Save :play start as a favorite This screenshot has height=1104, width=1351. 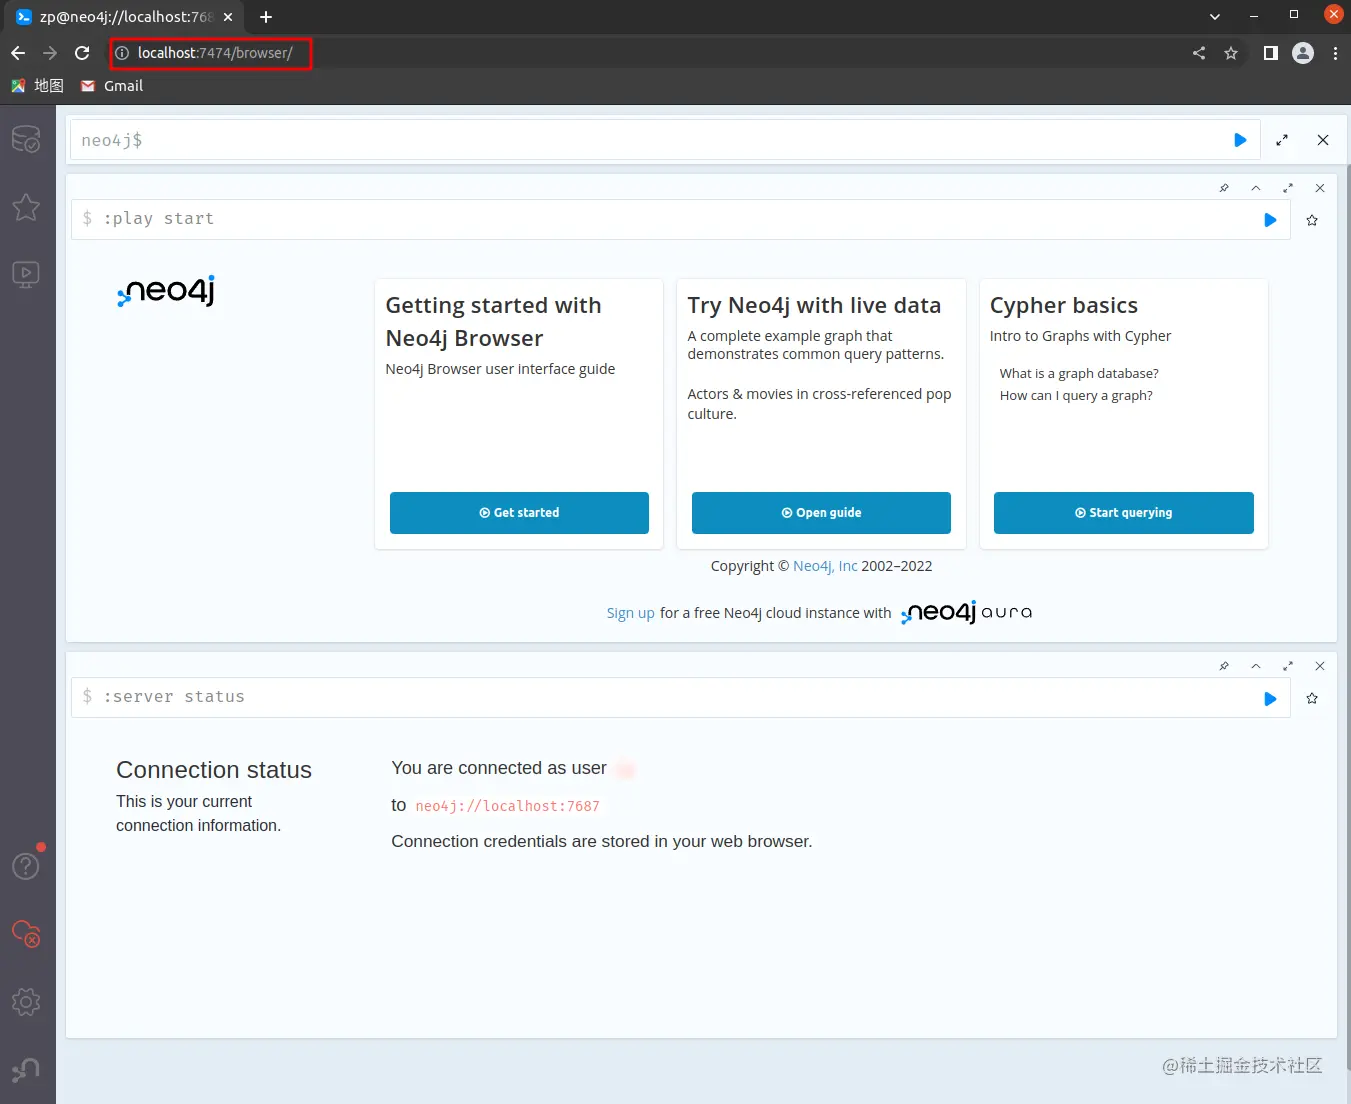[1312, 220]
